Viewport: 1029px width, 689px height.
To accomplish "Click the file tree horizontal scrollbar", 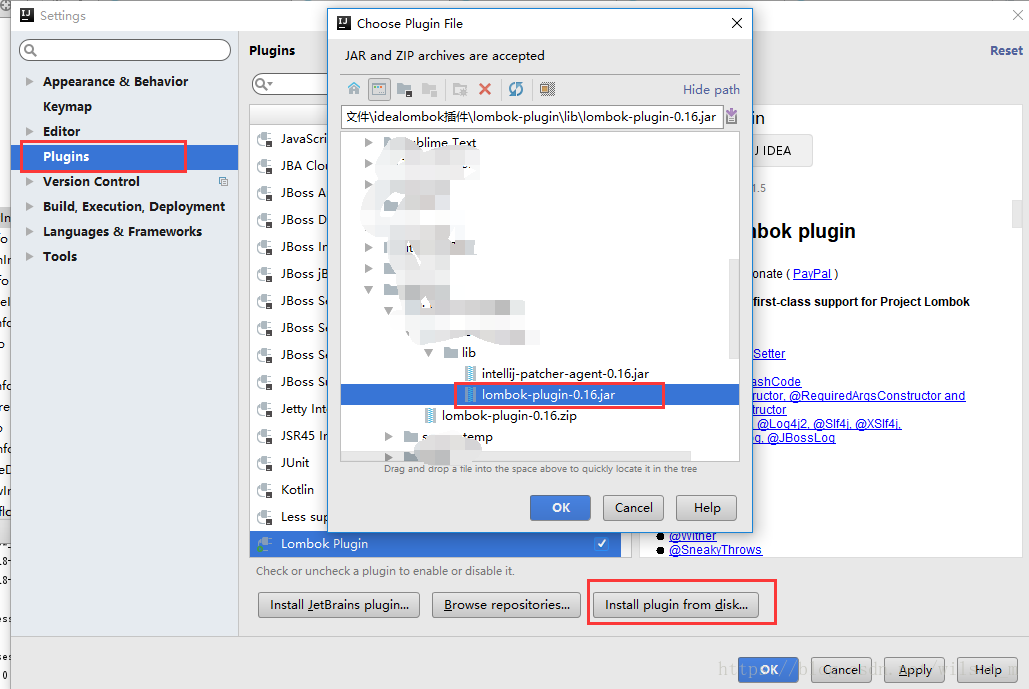I will point(515,455).
